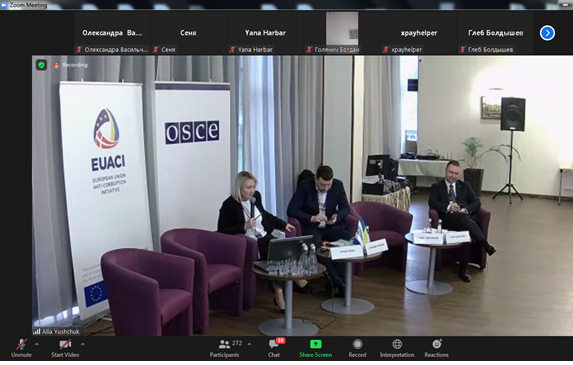Open the Interpretation globe icon
The height and width of the screenshot is (365, 573).
397,344
